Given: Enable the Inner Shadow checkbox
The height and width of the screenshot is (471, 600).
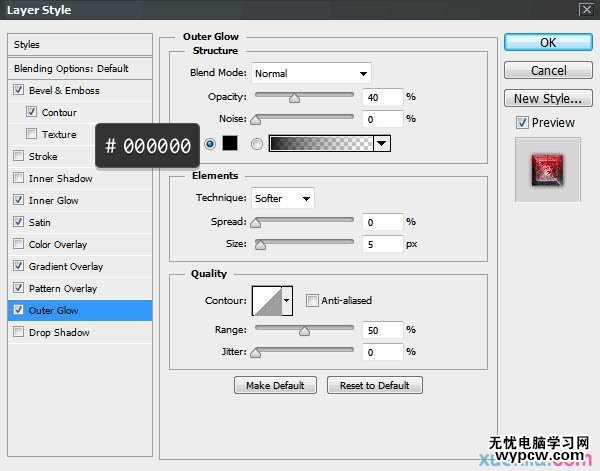Looking at the screenshot, I should pos(18,178).
